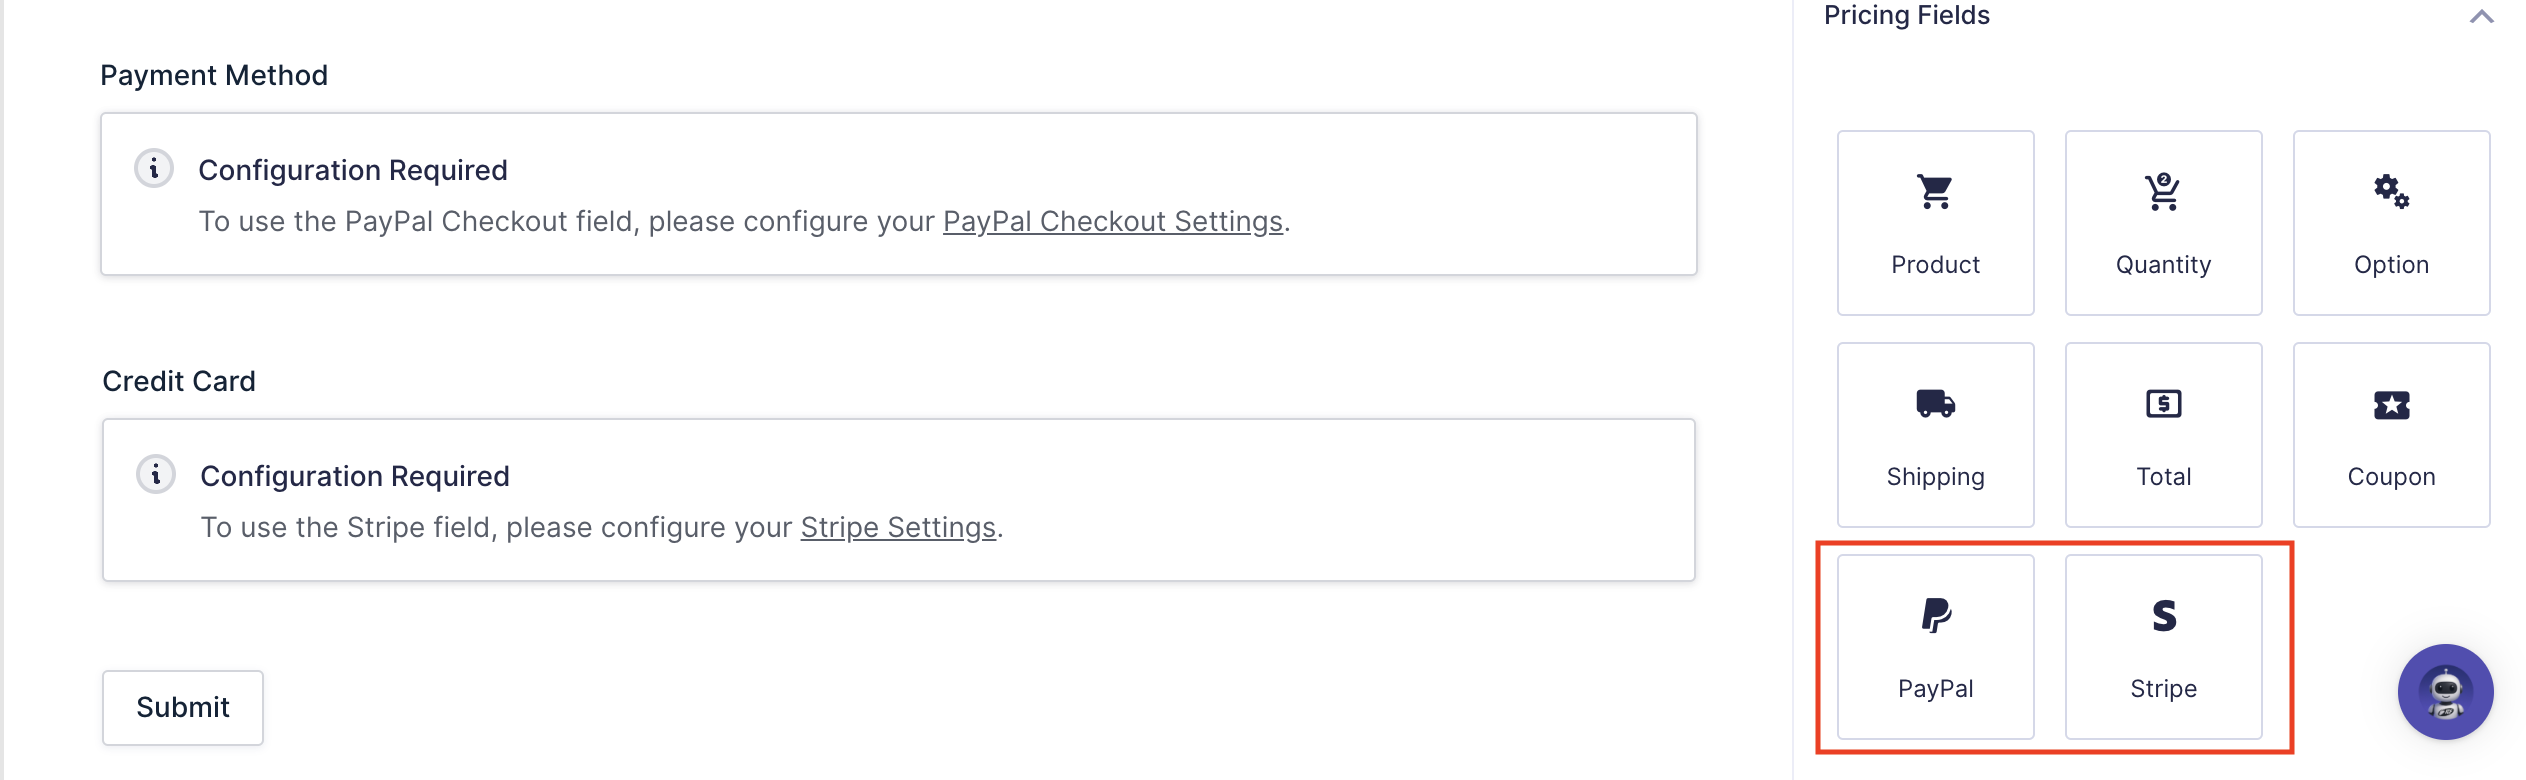The image size is (2526, 780).
Task: Add the Total pricing field
Action: pyautogui.click(x=2163, y=435)
